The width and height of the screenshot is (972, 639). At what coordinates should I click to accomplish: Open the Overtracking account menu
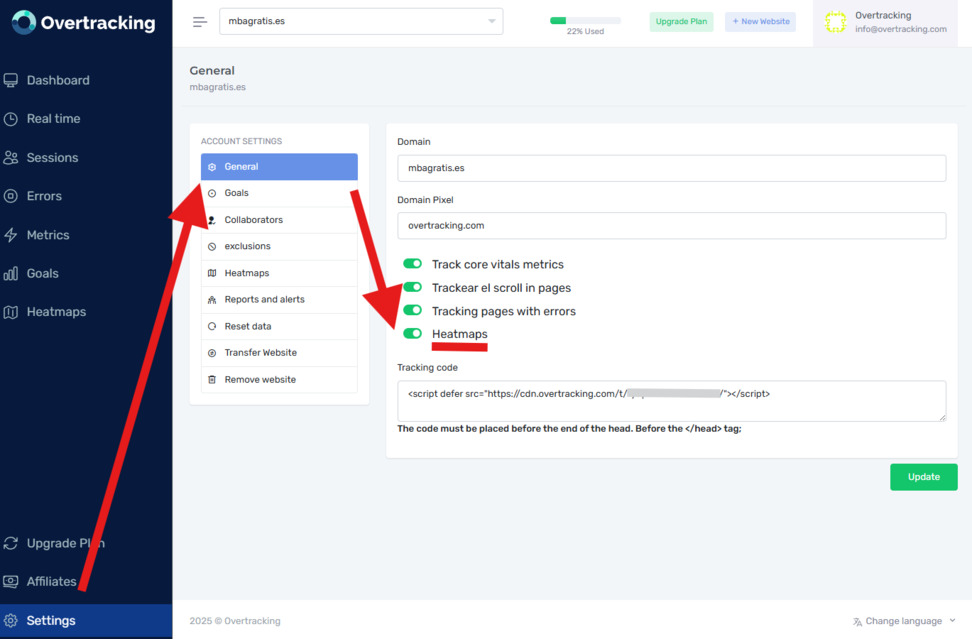coord(885,22)
